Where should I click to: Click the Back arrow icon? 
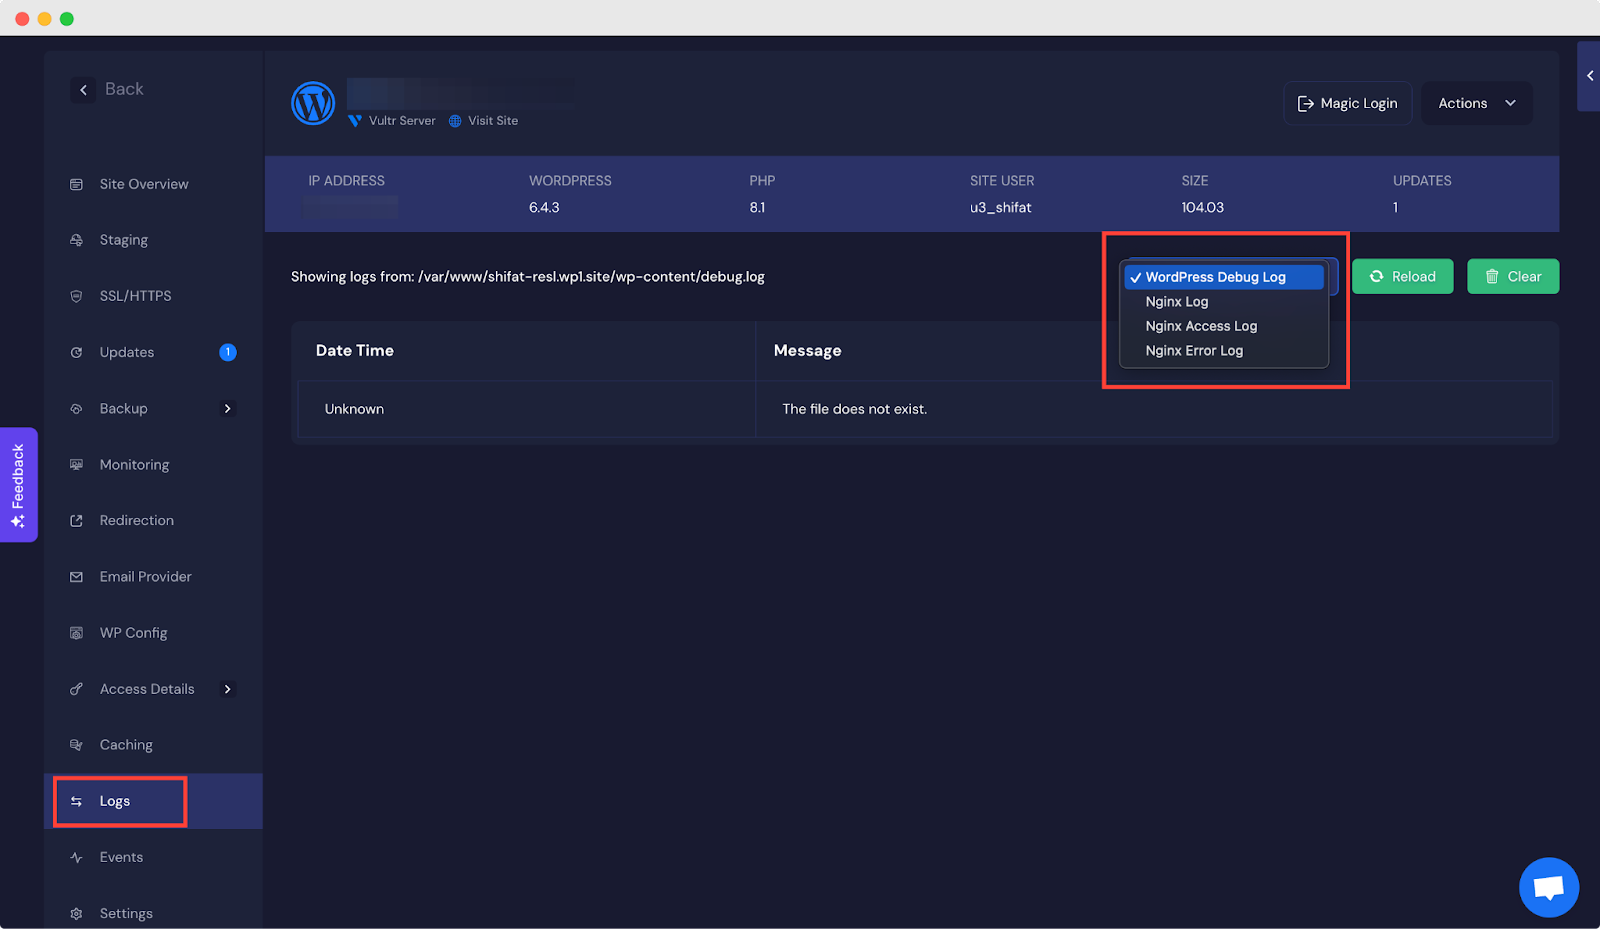tap(83, 90)
